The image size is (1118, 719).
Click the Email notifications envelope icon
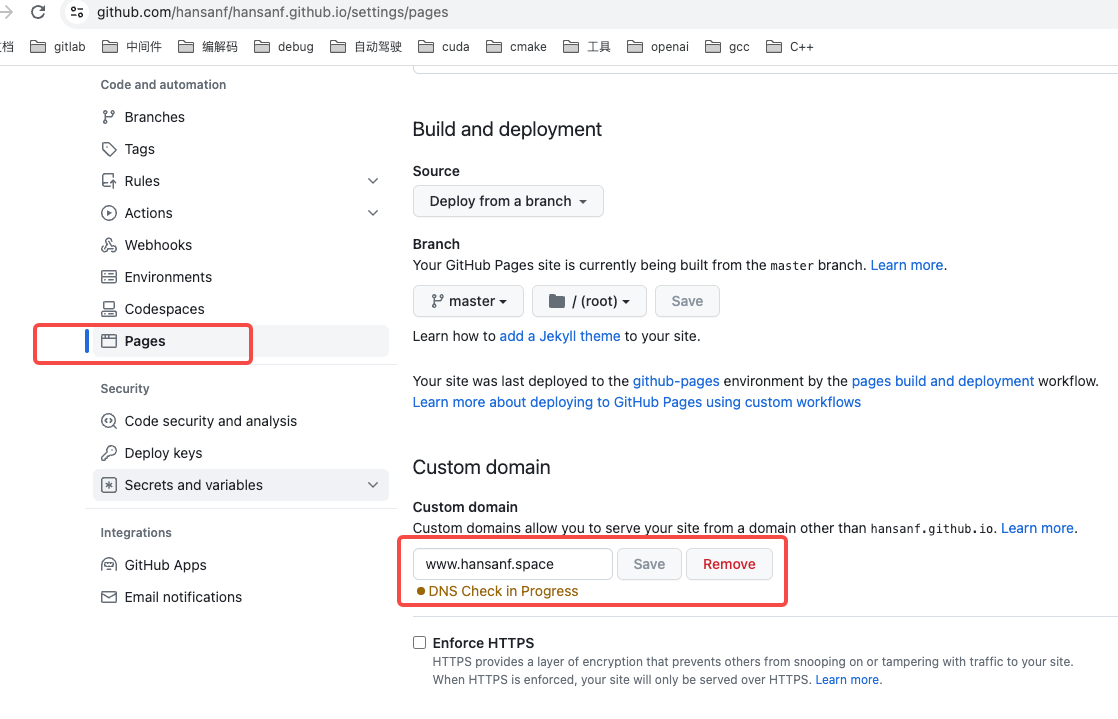tap(108, 597)
